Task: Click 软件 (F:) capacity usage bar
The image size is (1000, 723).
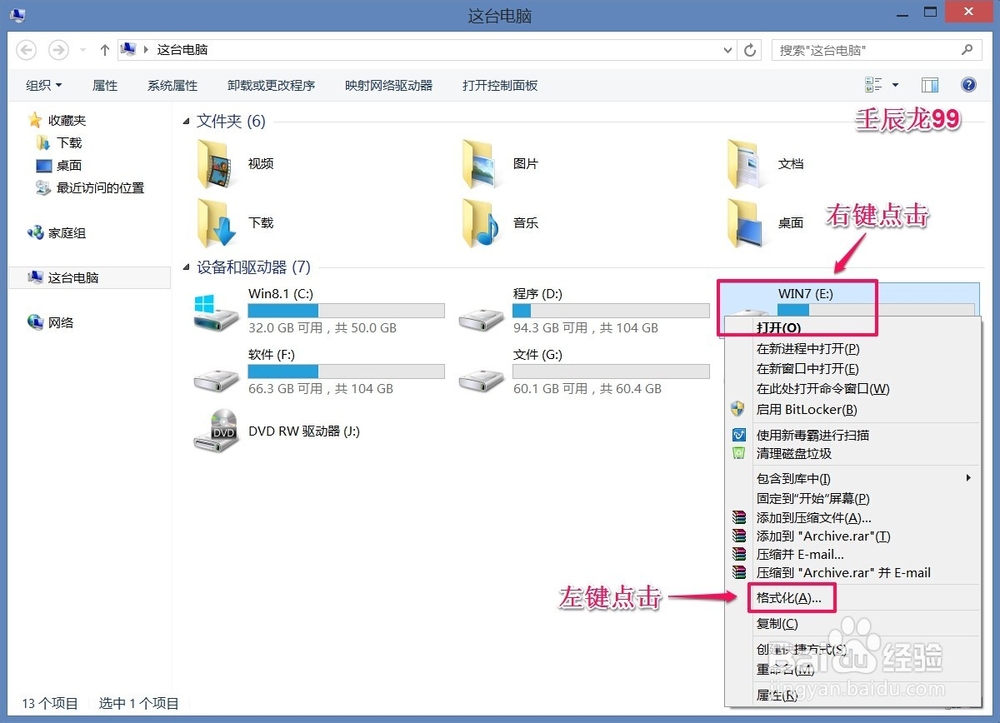Action: pyautogui.click(x=346, y=371)
